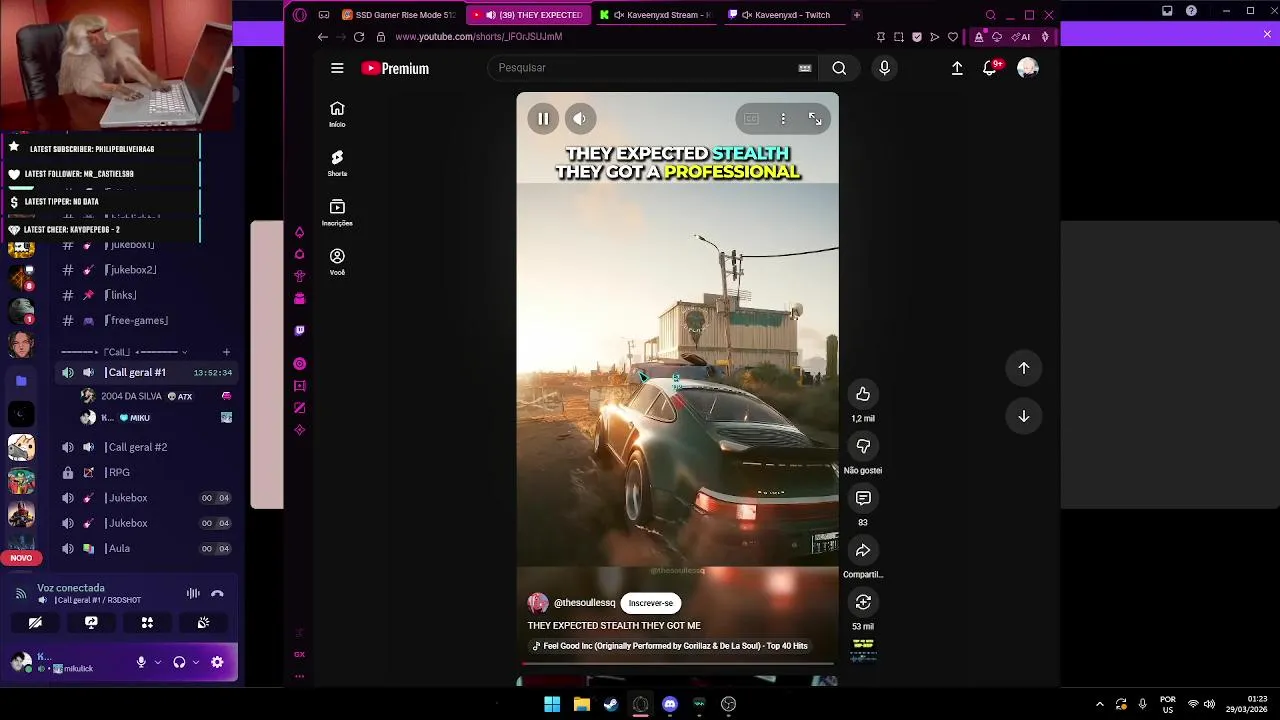
Task: Open the on-screen keyboard icon in search
Action: click(x=805, y=68)
